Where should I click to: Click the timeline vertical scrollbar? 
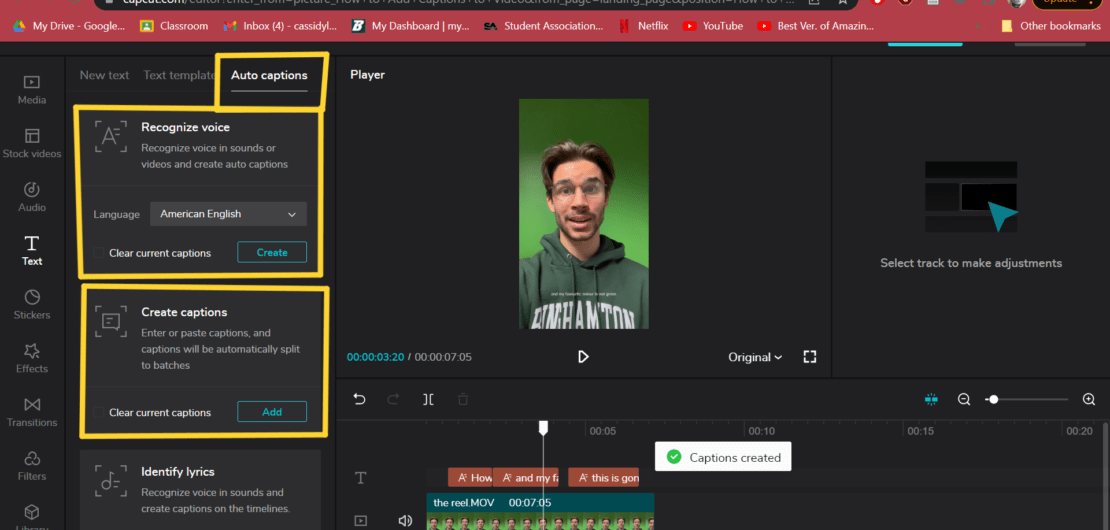pyautogui.click(x=1106, y=476)
